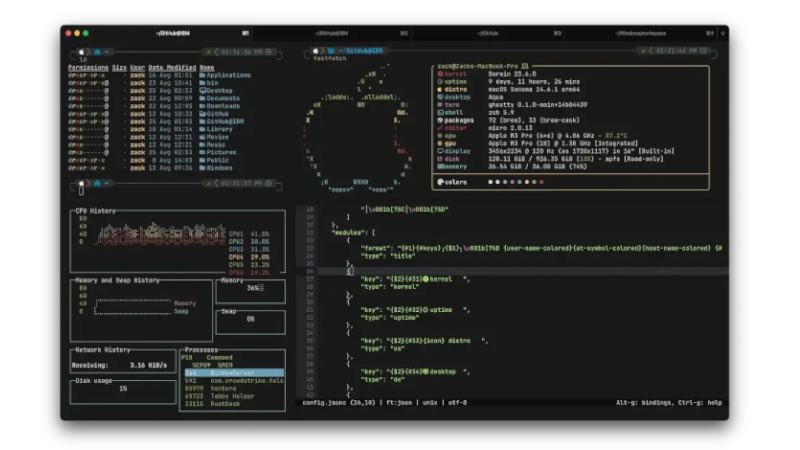The image size is (800, 450).
Task: Select the com.crowdstrike process row
Action: [234, 381]
